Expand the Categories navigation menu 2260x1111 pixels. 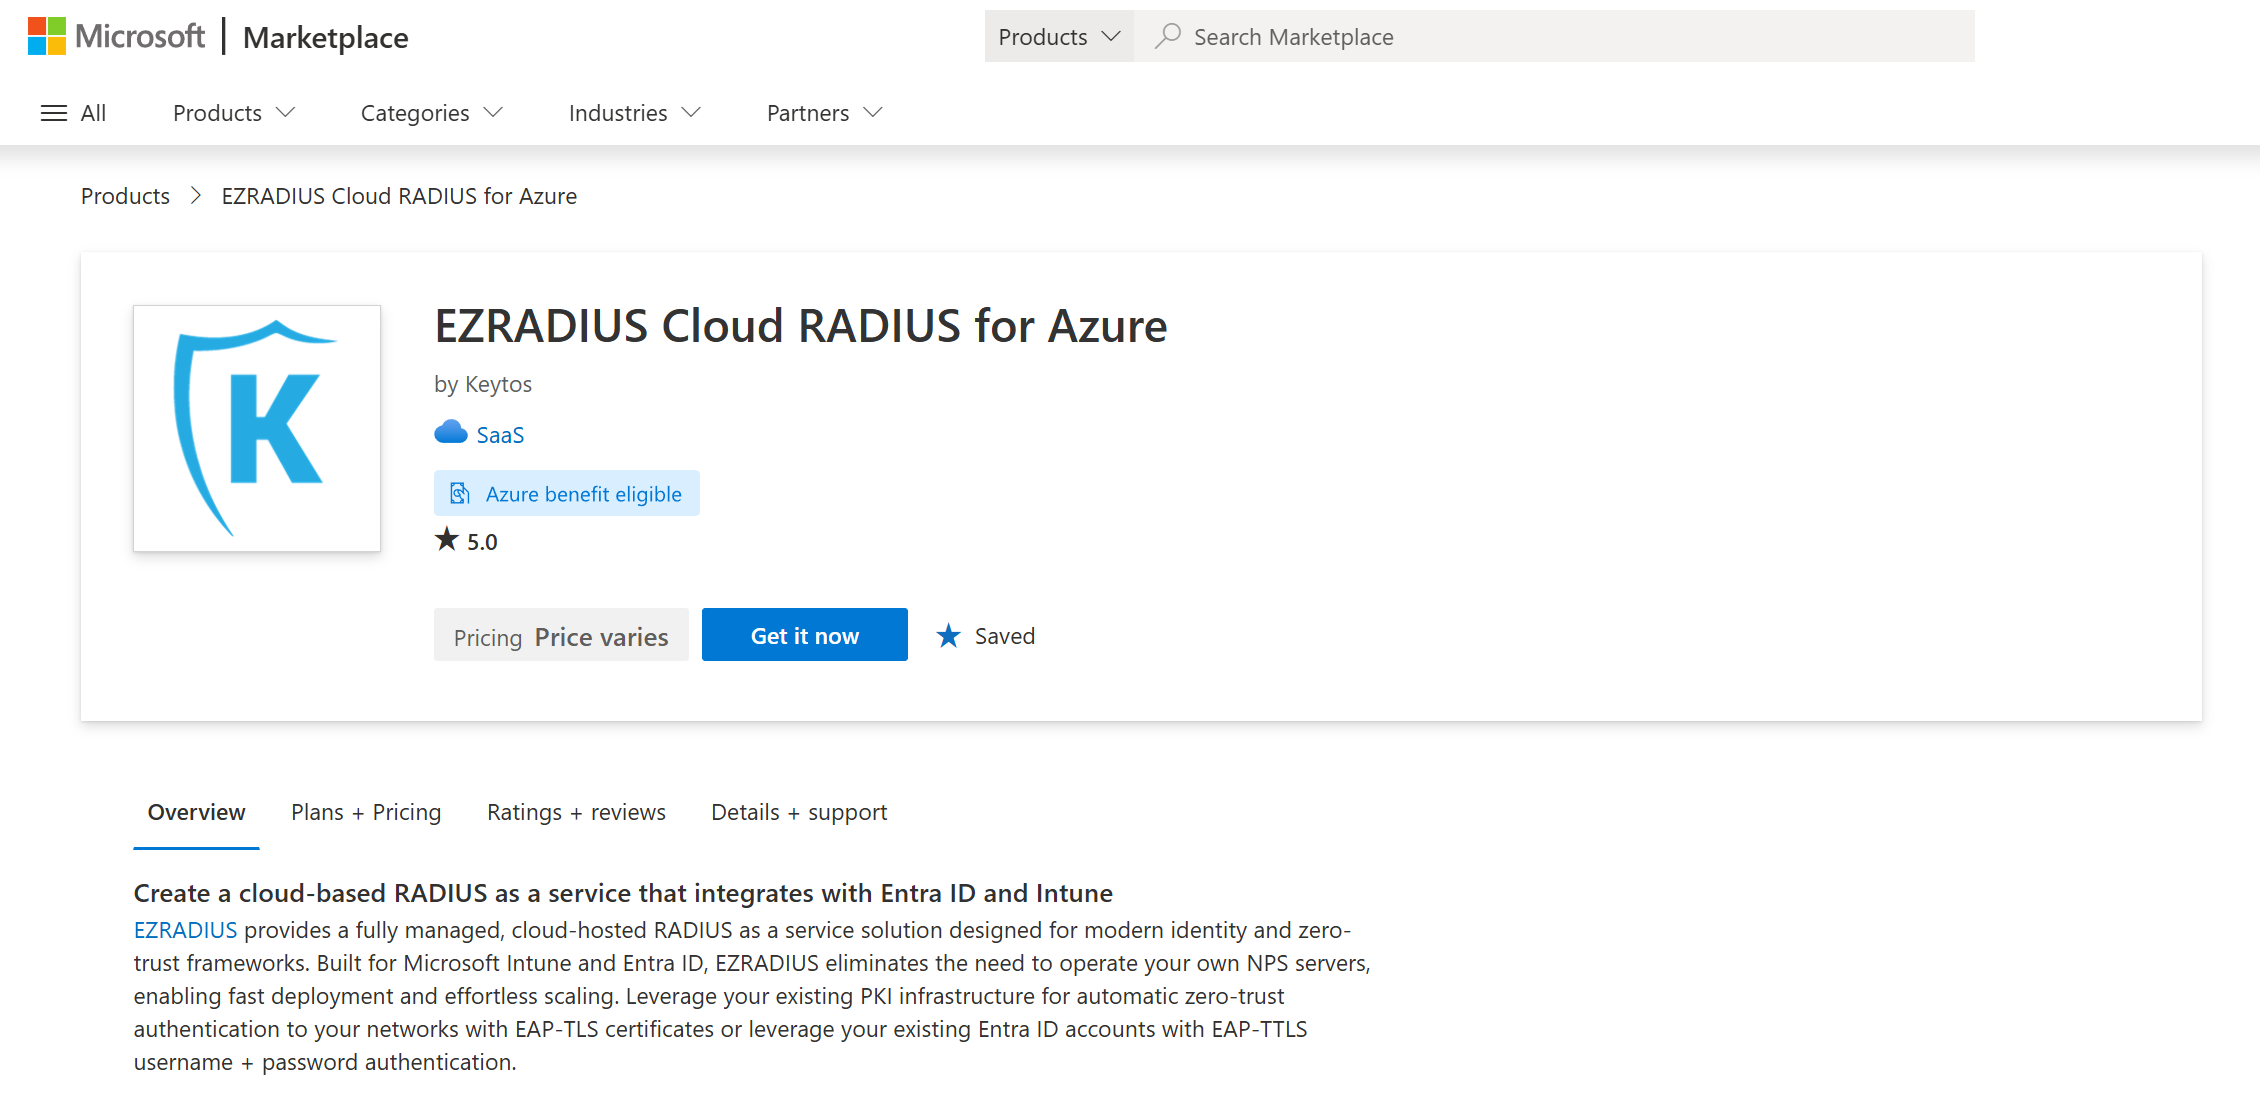431,113
